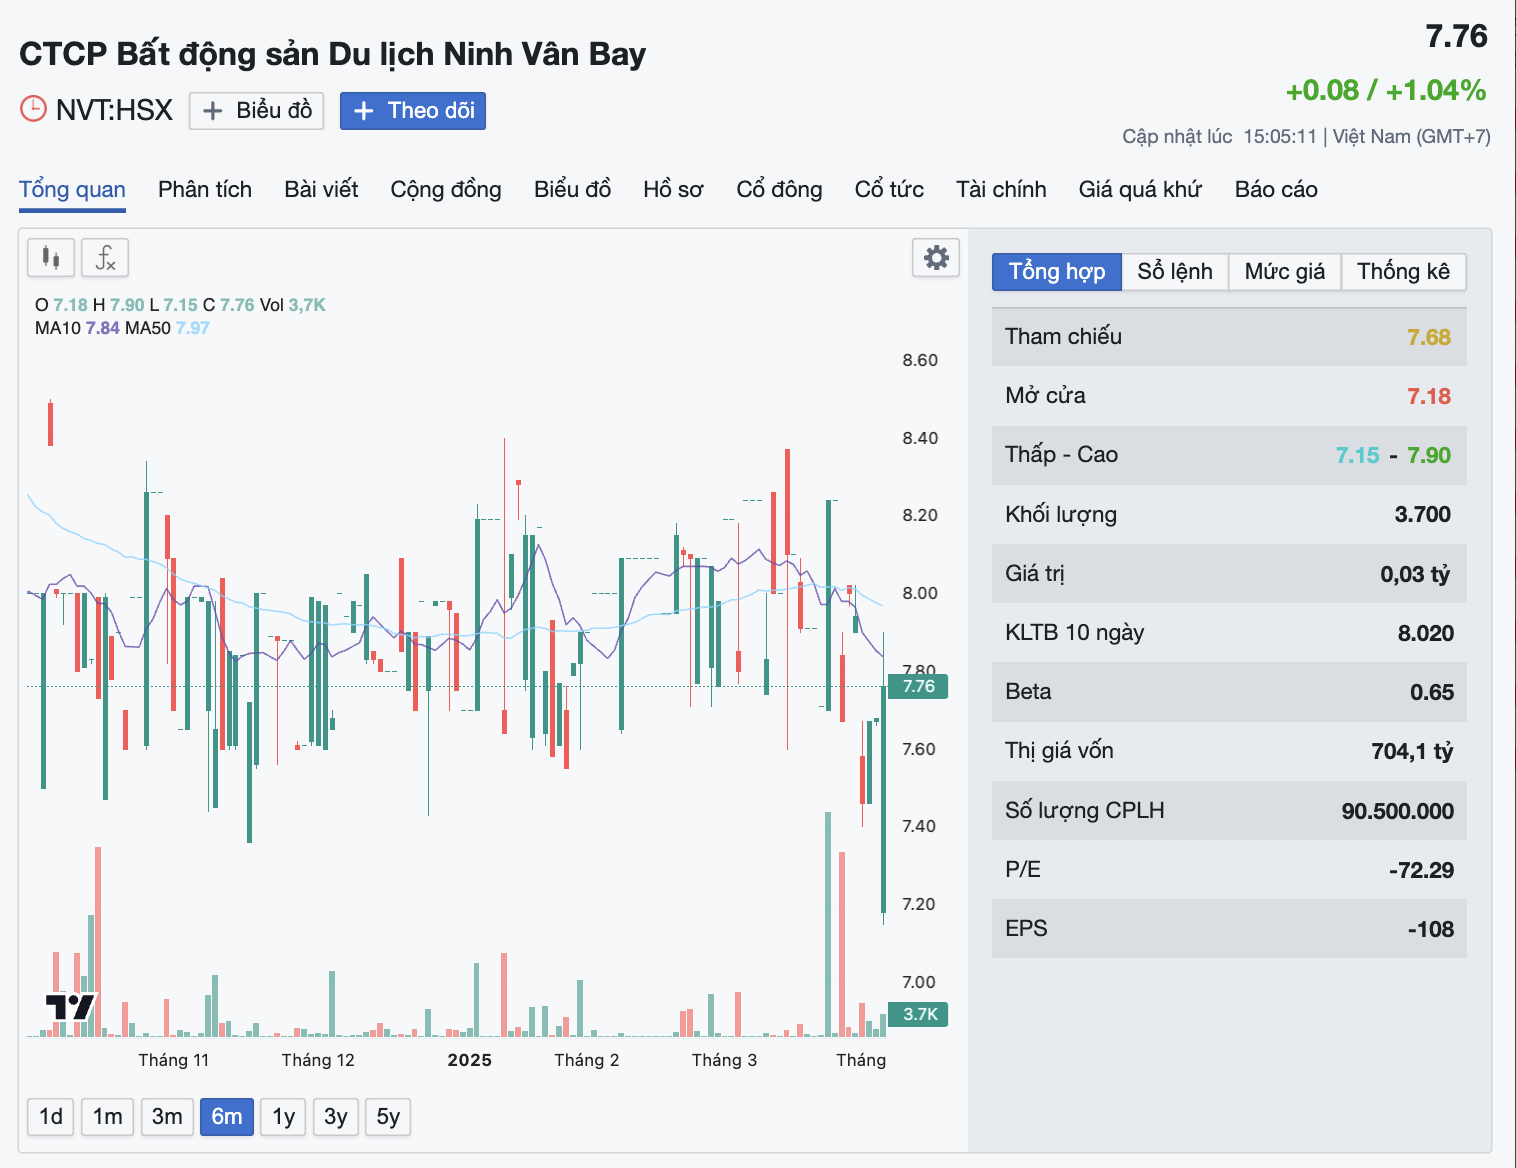1516x1168 pixels.
Task: Open the Biểu đồ navigation tab
Action: (572, 190)
